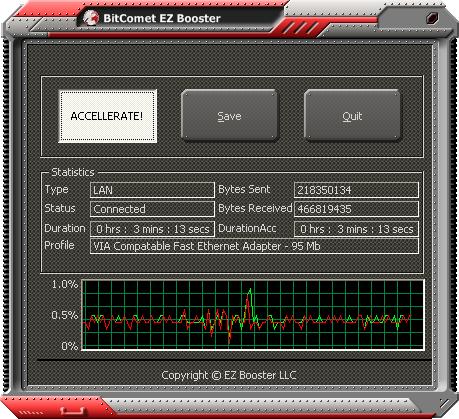This screenshot has width=459, height=419.
Task: Click the Profile field with VIA Ethernet Adapter
Action: click(x=254, y=246)
